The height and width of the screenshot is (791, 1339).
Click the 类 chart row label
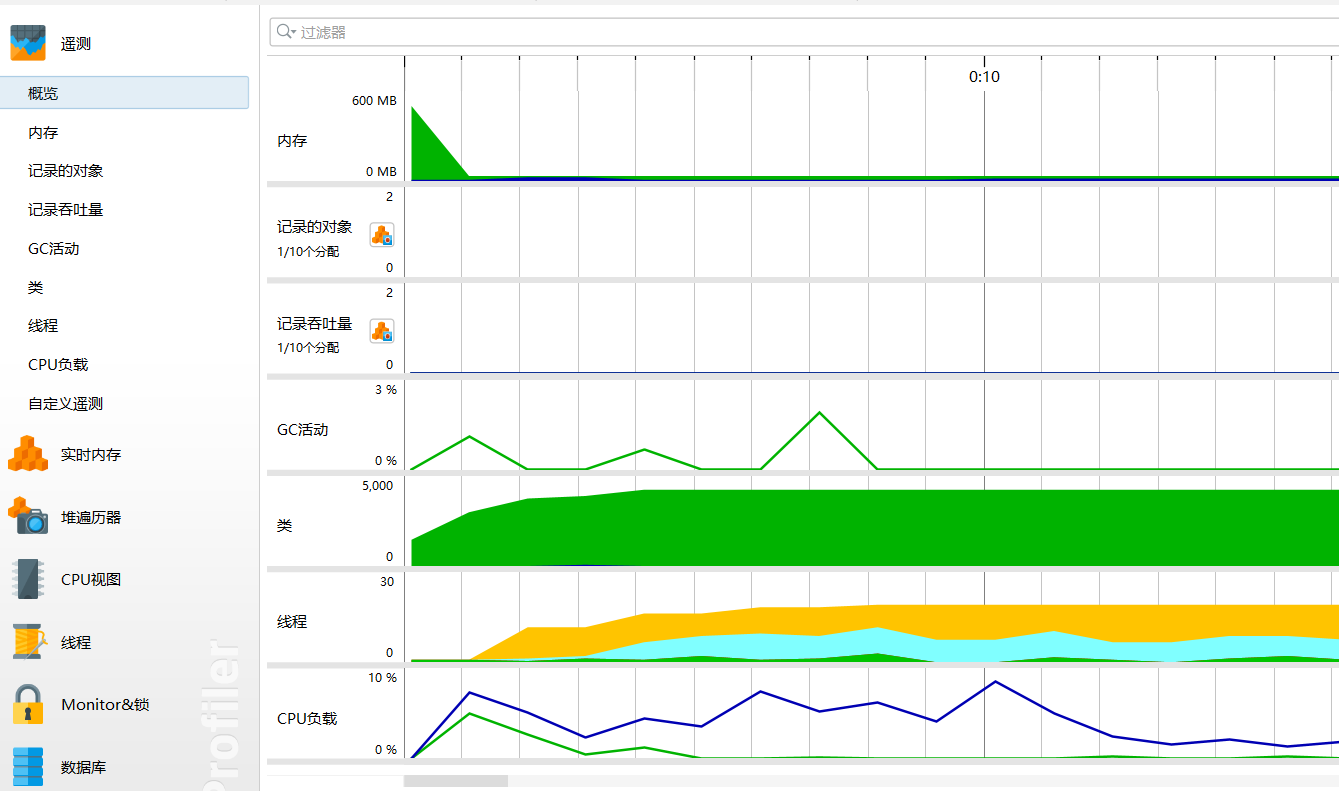point(285,525)
